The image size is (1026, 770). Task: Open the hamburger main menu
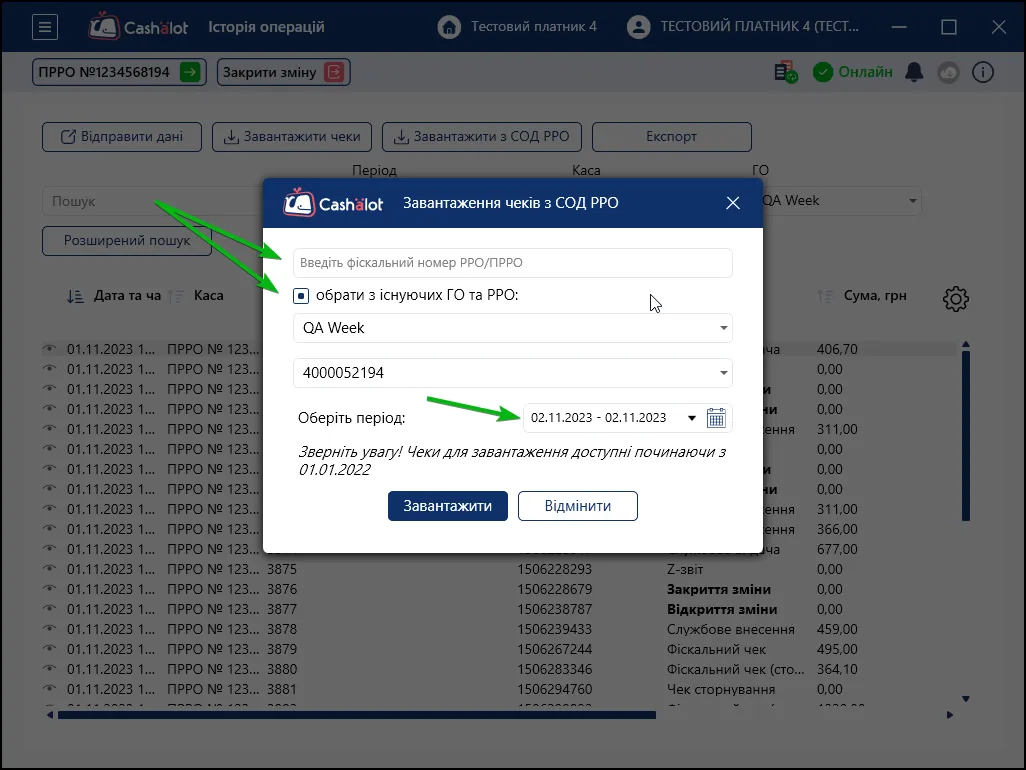(44, 27)
